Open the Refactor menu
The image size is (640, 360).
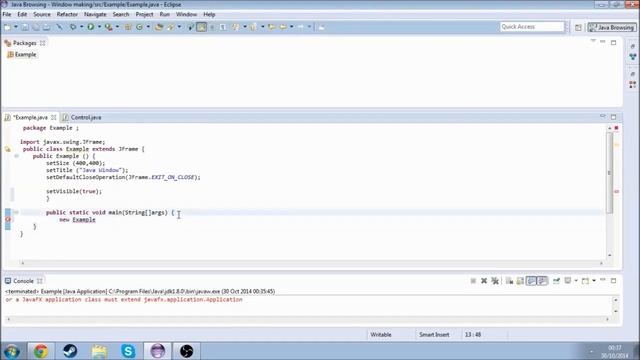(67, 14)
